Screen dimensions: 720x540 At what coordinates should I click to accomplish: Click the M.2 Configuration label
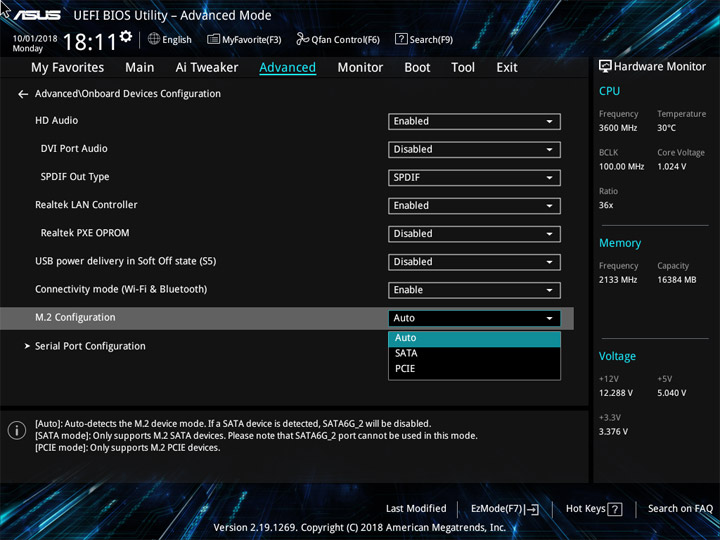click(x=75, y=318)
